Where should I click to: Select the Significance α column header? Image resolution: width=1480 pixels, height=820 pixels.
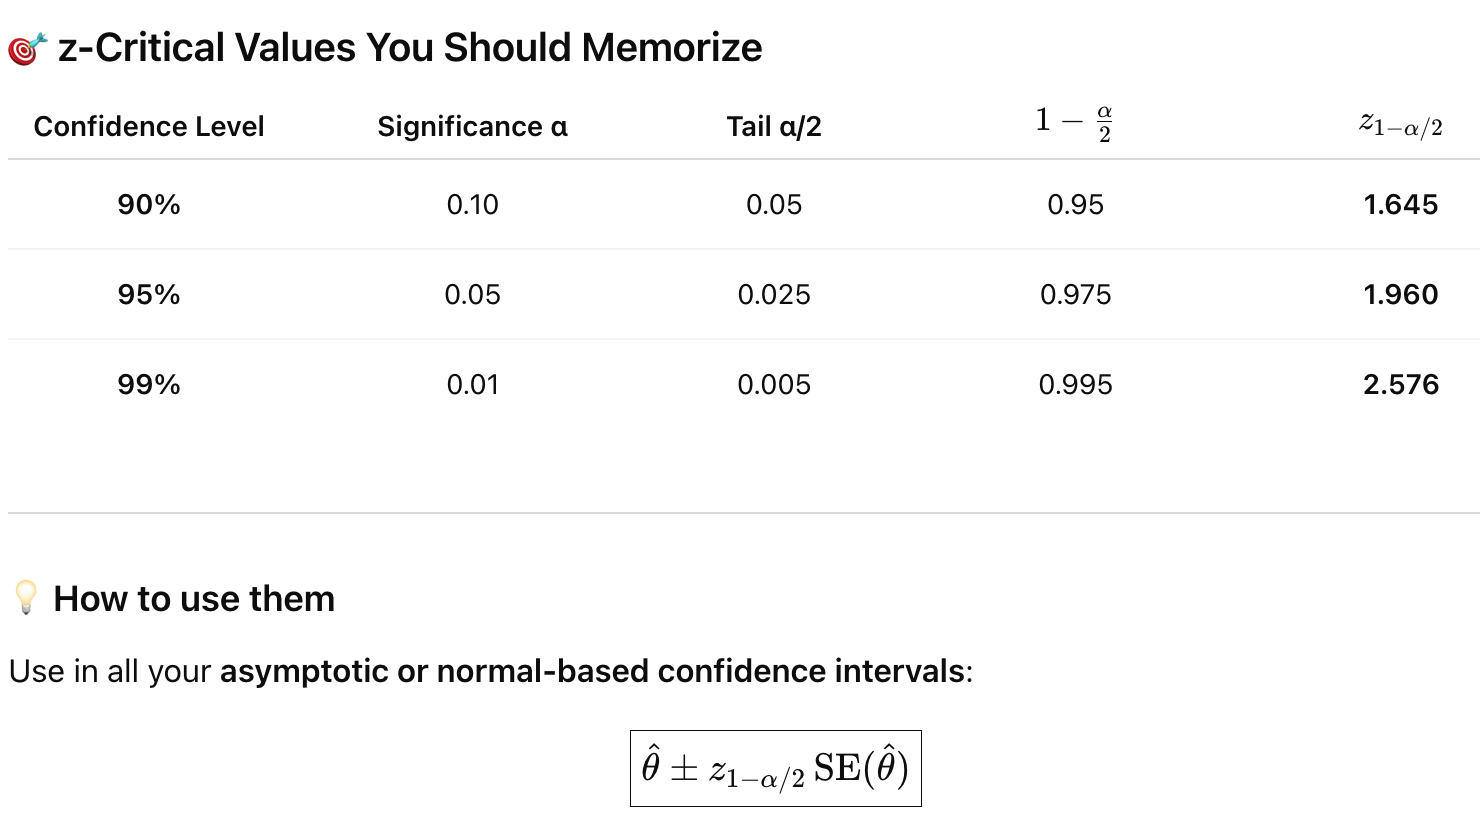point(472,127)
